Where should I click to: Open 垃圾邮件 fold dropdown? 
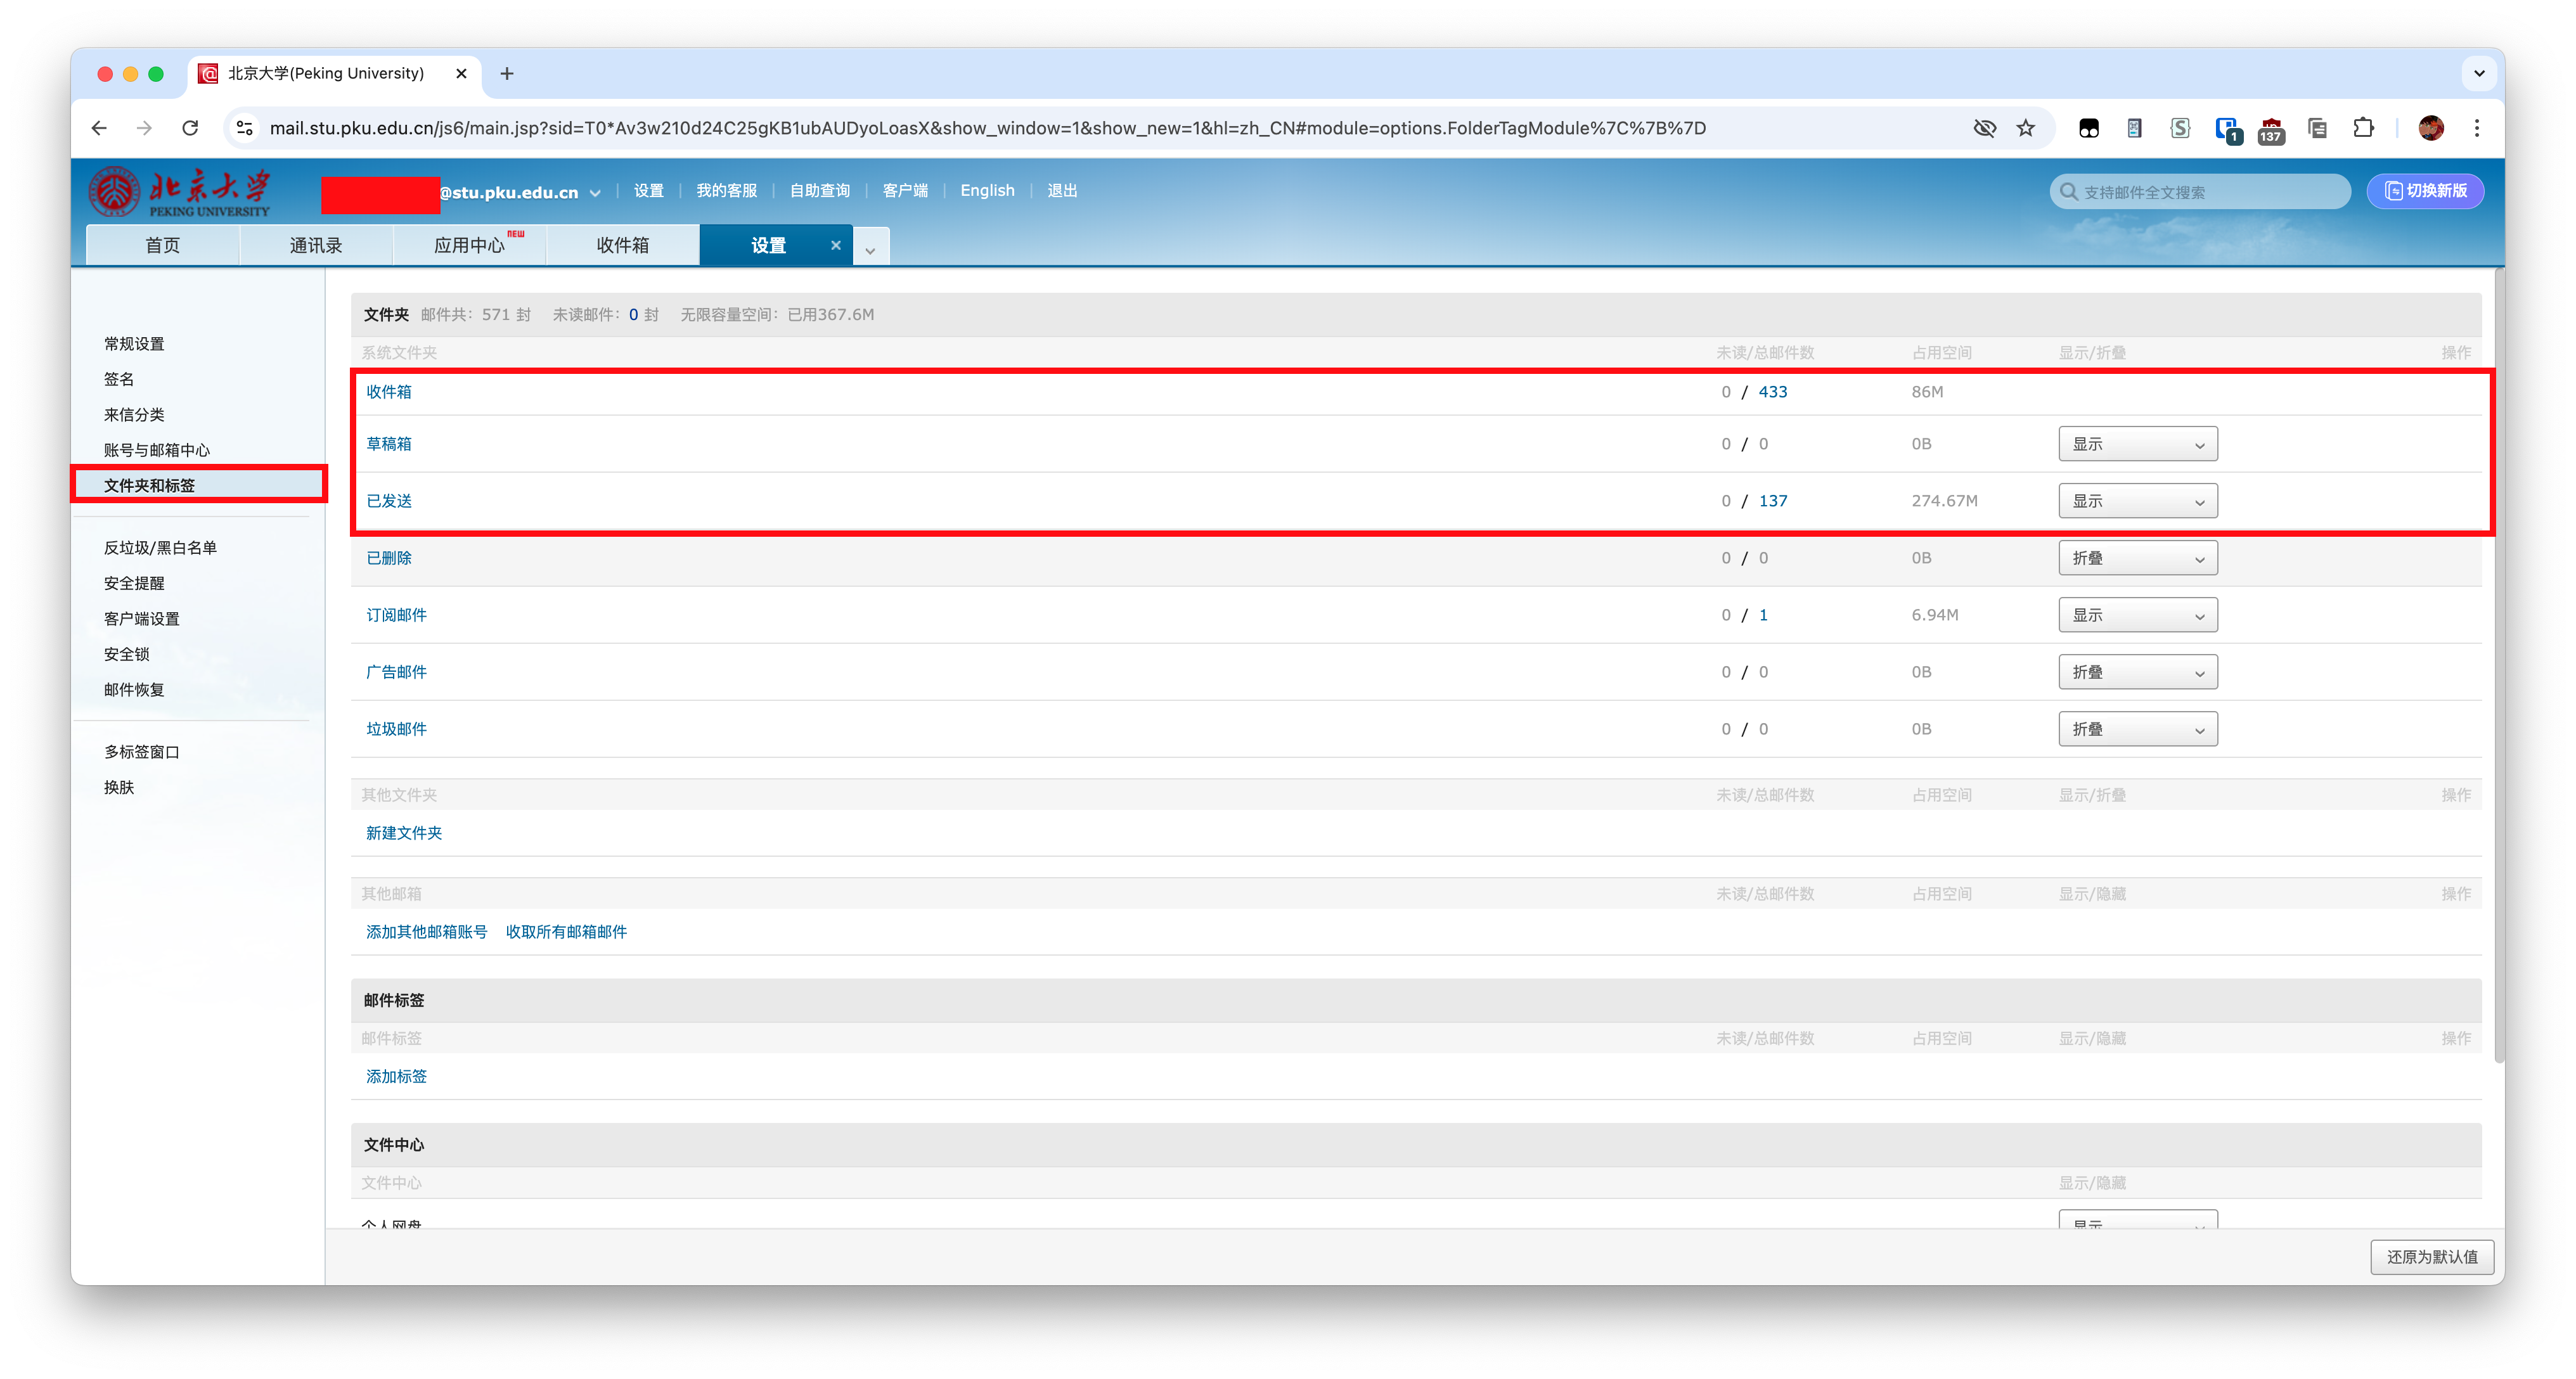[x=2137, y=729]
